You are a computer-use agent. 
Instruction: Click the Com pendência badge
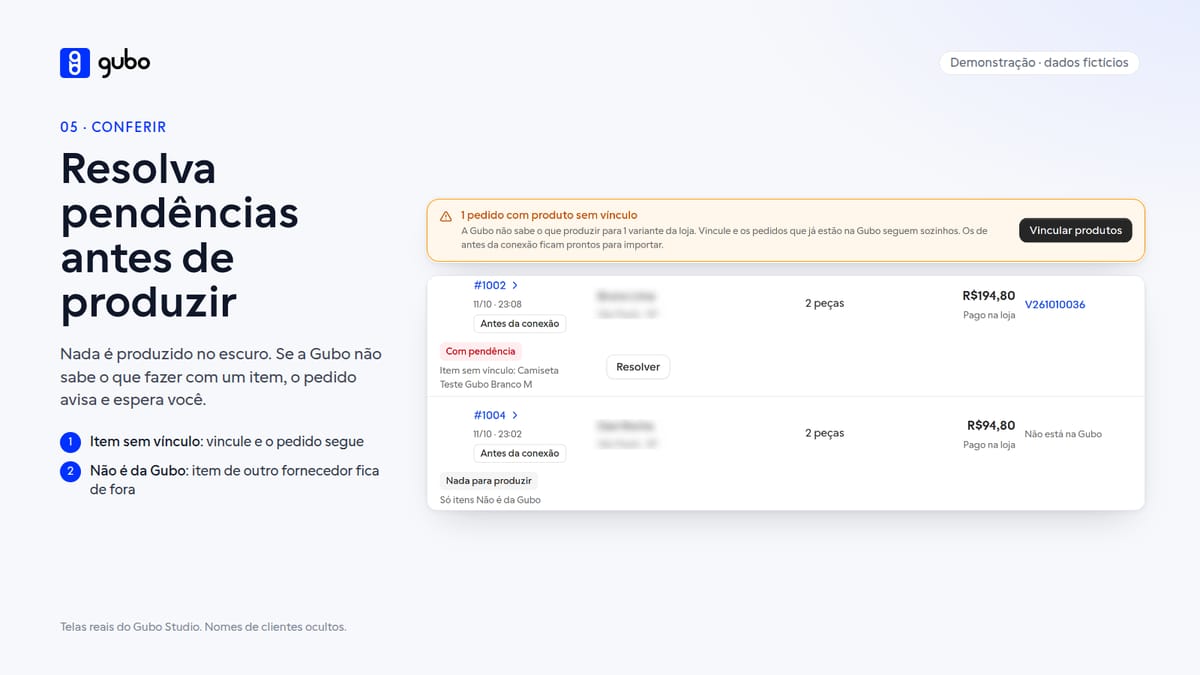pos(481,351)
